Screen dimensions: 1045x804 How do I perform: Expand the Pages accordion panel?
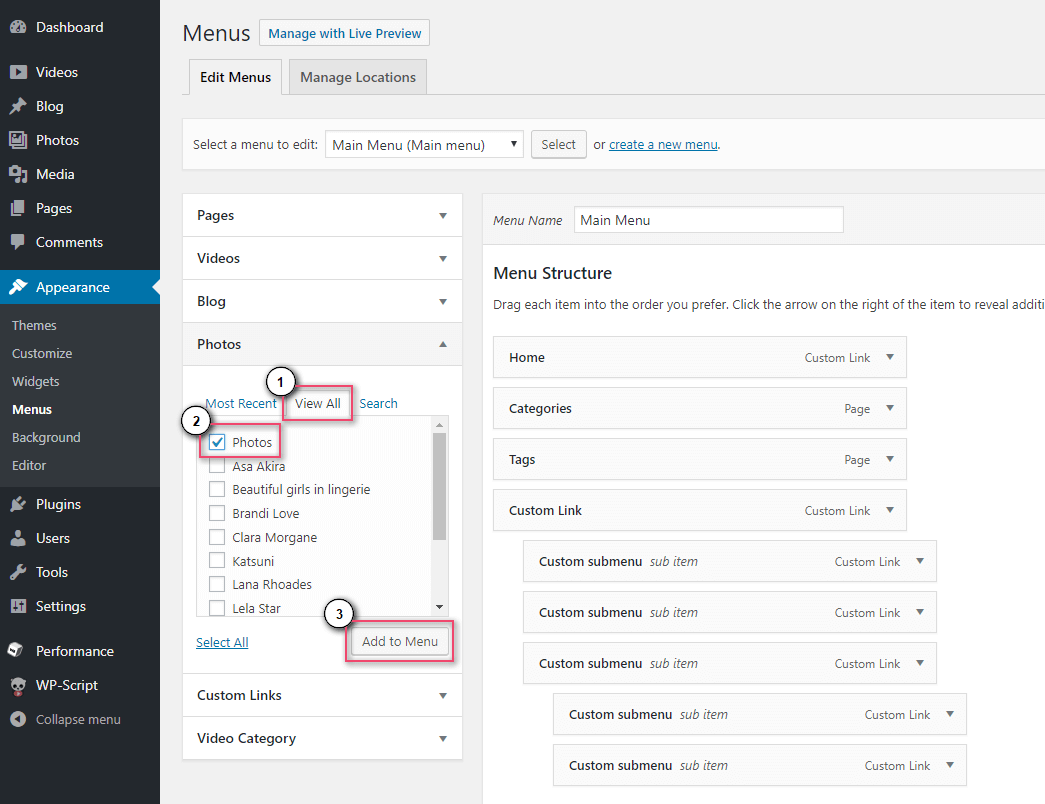(322, 215)
